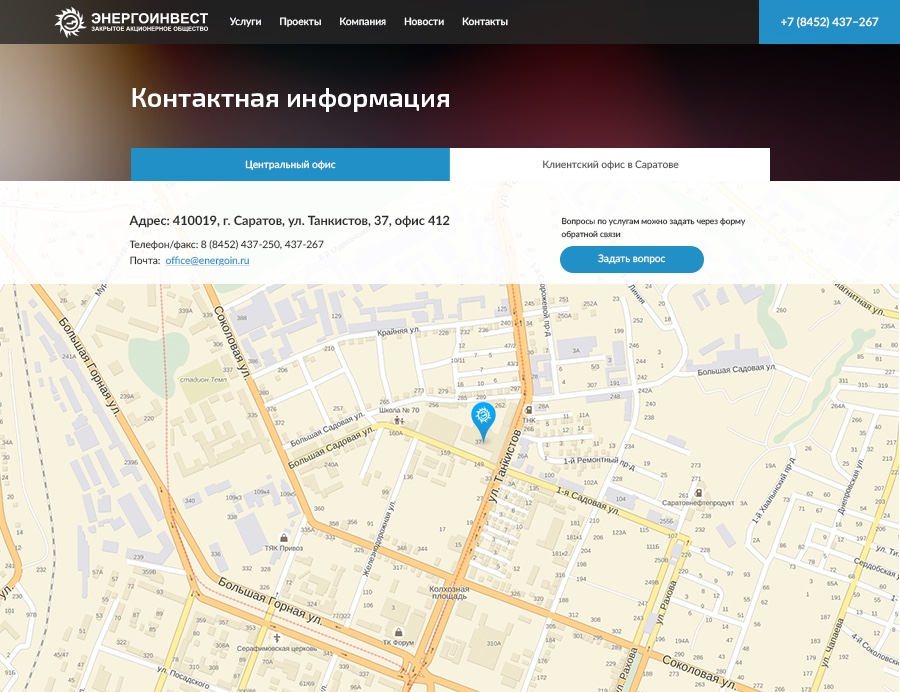
Task: Click the ТЯК Привоз lock icon on map
Action: (284, 537)
